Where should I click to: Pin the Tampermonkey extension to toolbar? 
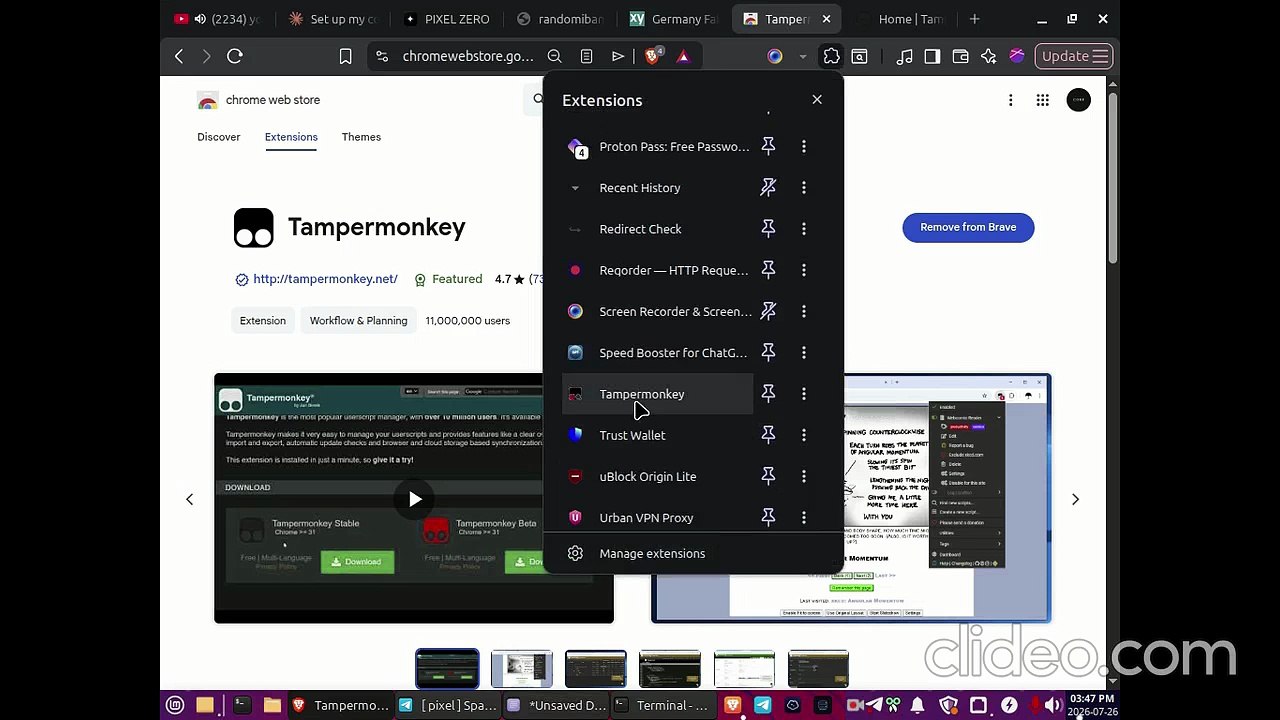(x=768, y=394)
